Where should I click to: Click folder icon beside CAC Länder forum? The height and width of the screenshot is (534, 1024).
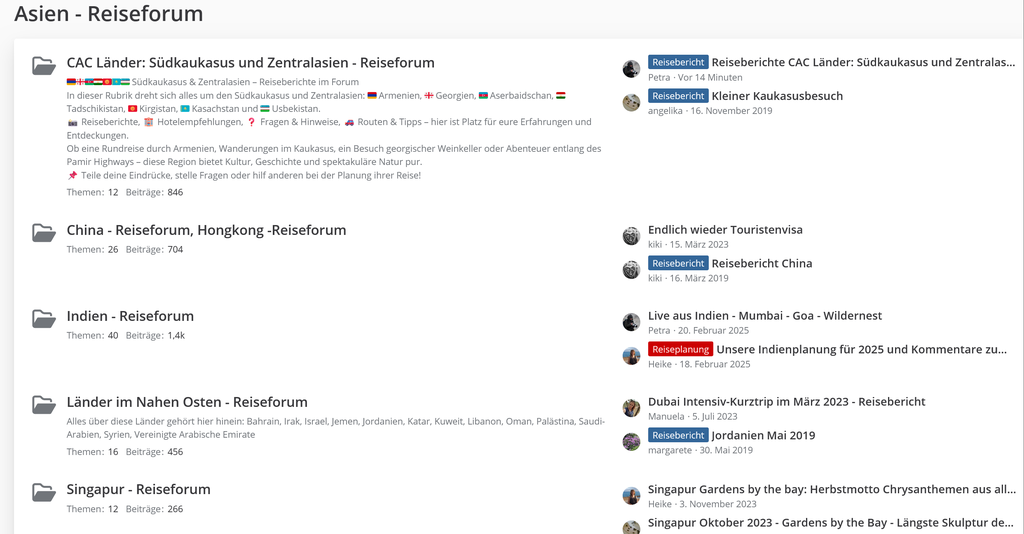coord(43,66)
